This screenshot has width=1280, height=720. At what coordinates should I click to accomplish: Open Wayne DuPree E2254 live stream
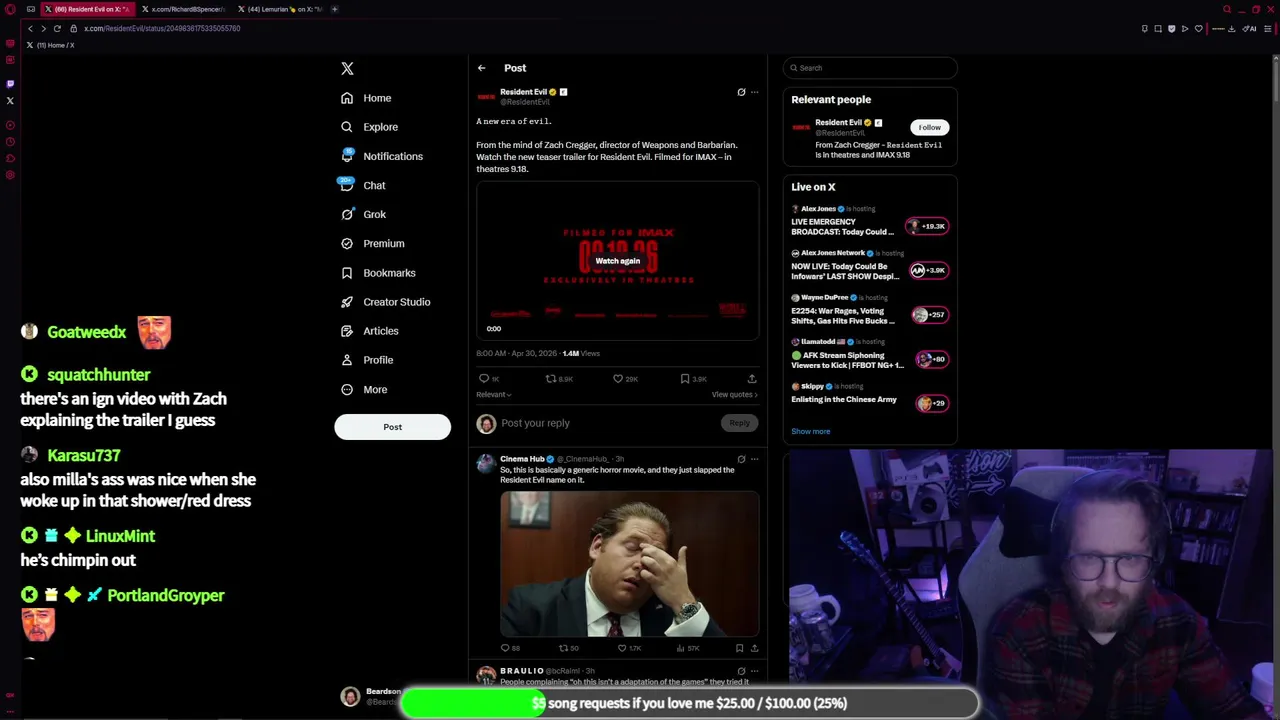tap(870, 310)
